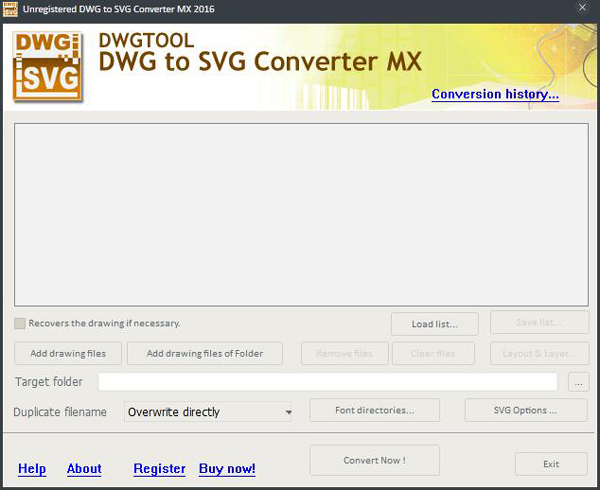This screenshot has height=490, width=600.
Task: Click the Exit button
Action: [x=551, y=464]
